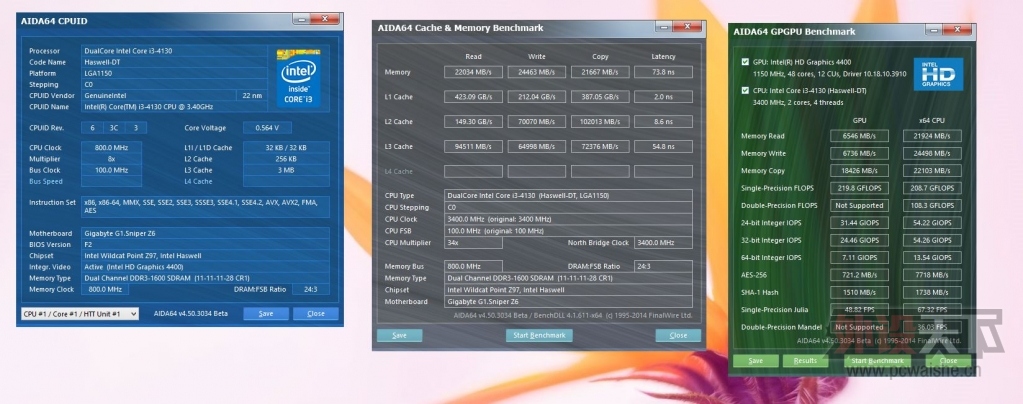Click Results button in GPGPU Benchmark window
1023x404 pixels.
pos(804,360)
